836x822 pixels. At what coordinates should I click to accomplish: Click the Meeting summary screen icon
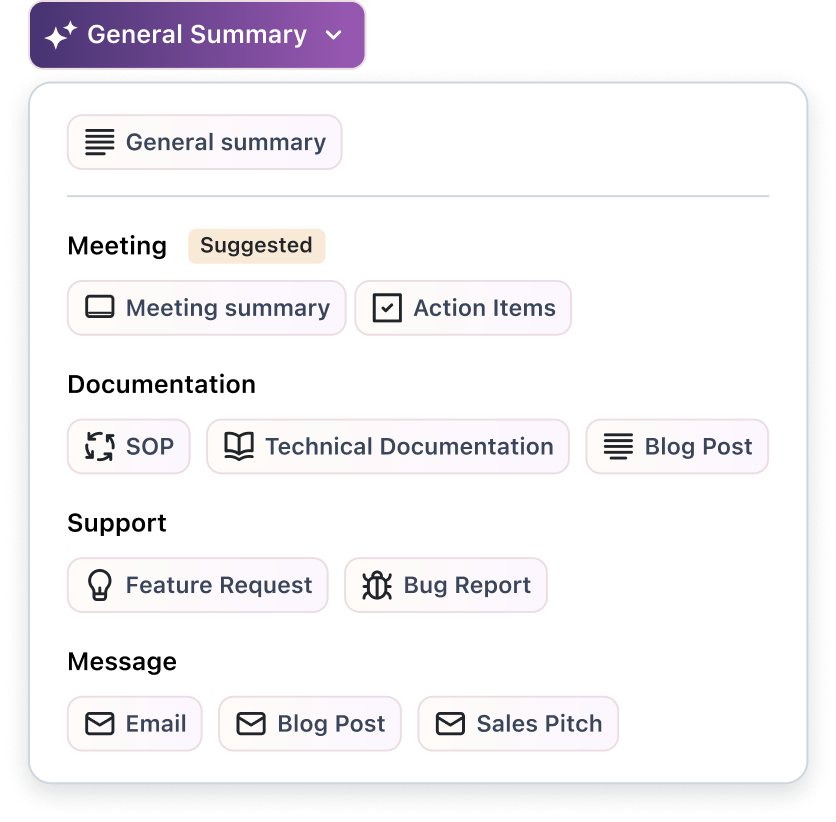(99, 308)
